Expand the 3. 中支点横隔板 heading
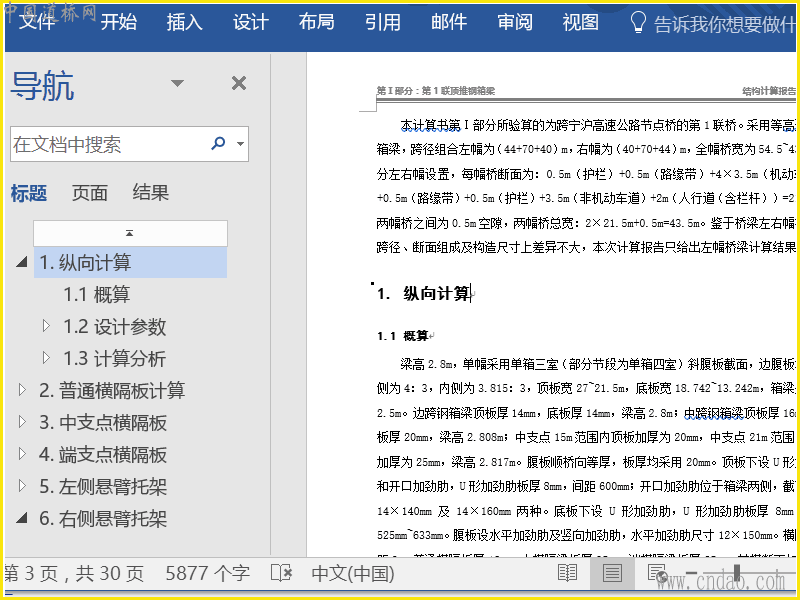Image resolution: width=800 pixels, height=600 pixels. pyautogui.click(x=22, y=421)
